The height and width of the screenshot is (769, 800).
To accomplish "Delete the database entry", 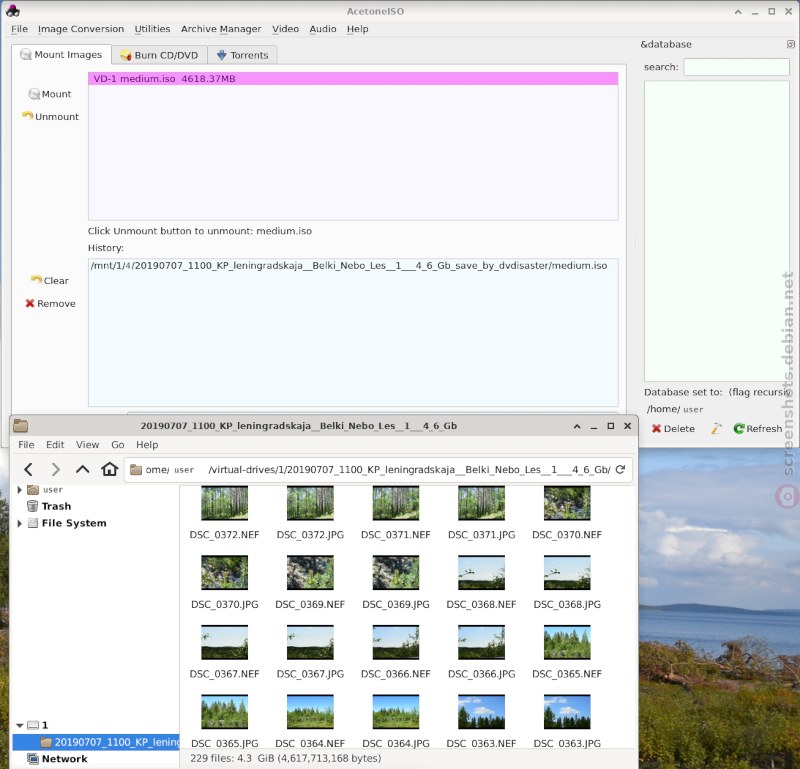I will pos(673,429).
